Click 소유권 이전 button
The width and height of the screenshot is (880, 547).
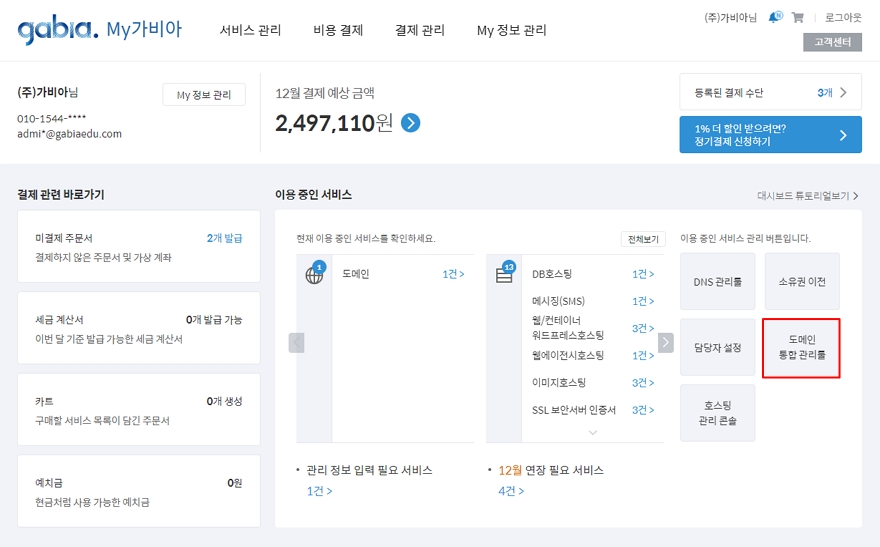pyautogui.click(x=802, y=282)
